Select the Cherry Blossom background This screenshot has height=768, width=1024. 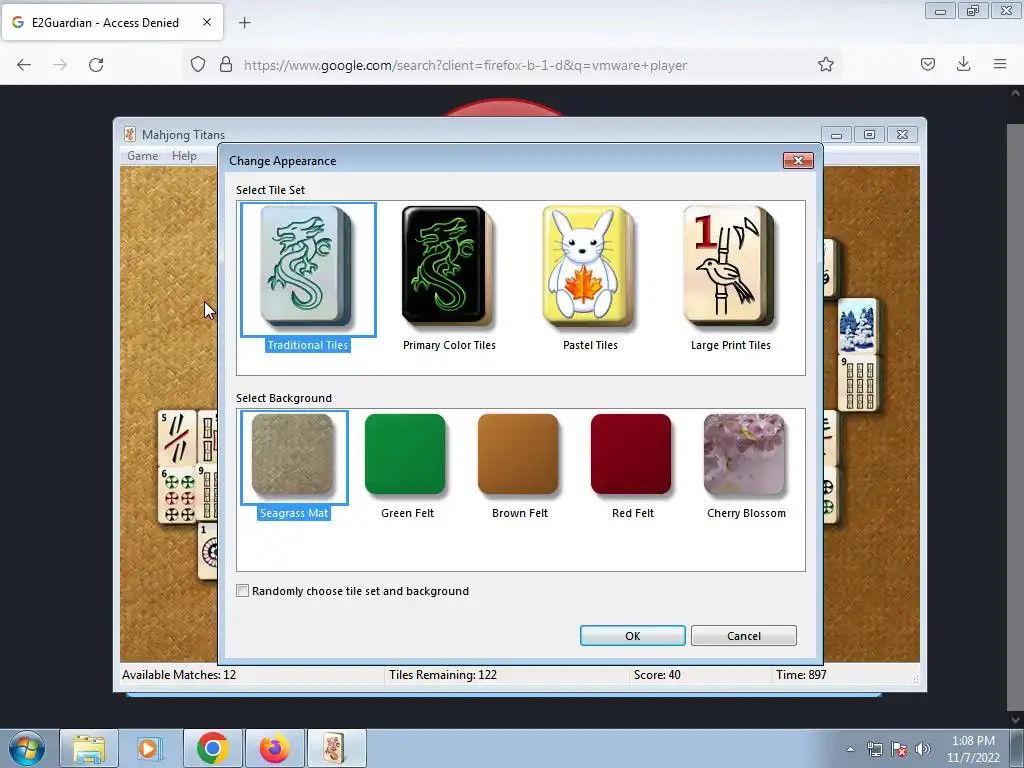coord(744,455)
